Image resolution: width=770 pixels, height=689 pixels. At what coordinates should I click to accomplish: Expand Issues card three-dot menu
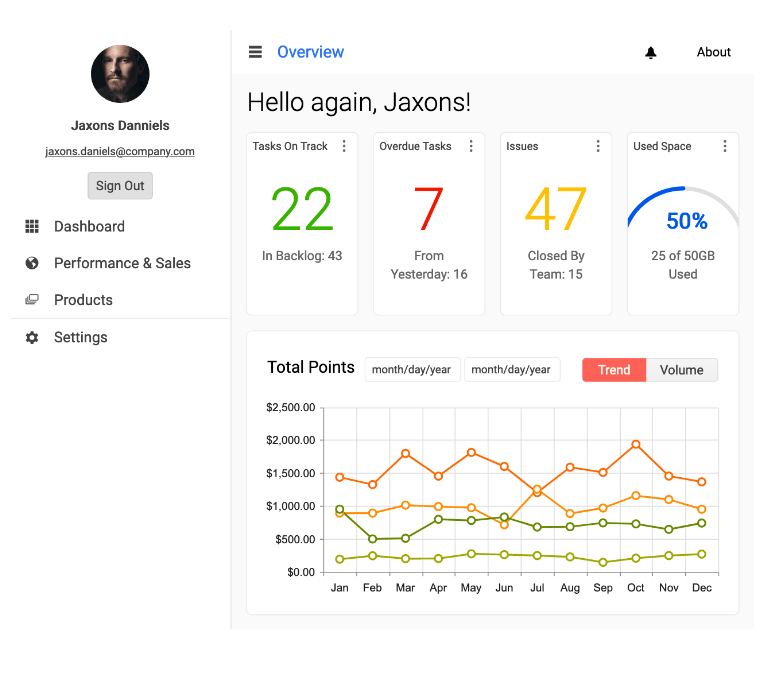[x=598, y=146]
